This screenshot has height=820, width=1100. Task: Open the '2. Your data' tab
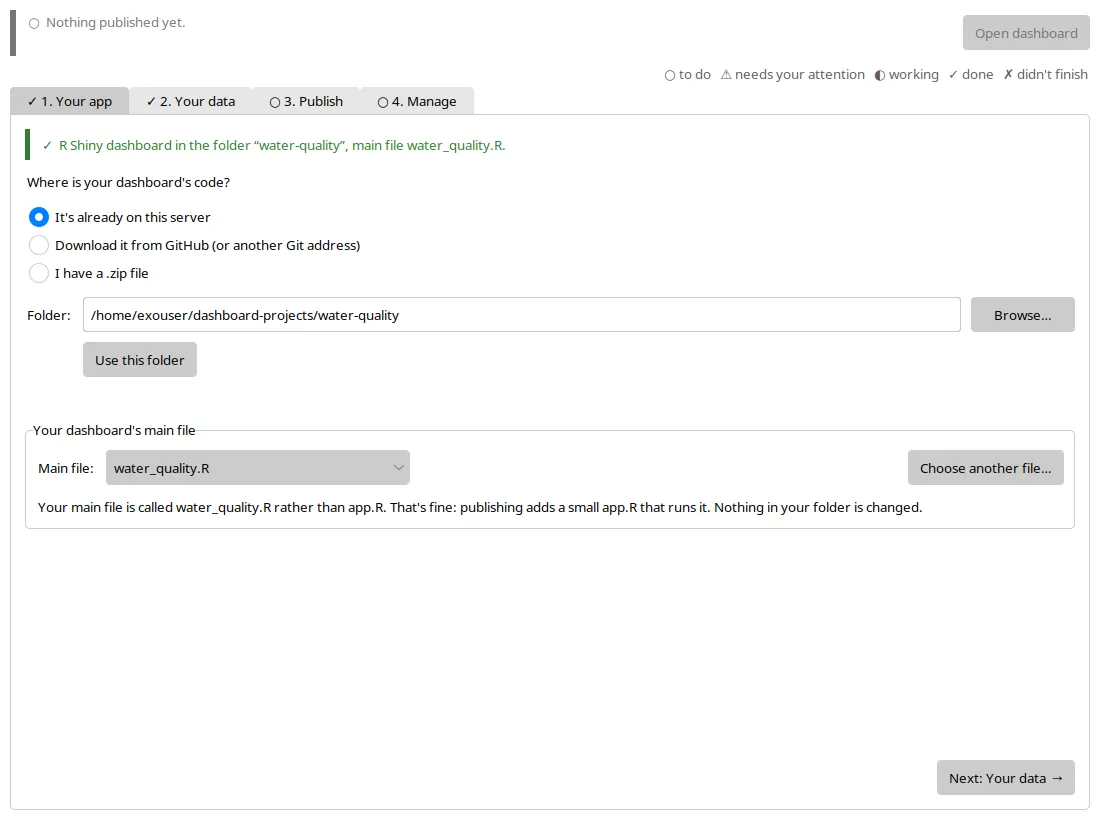[190, 101]
